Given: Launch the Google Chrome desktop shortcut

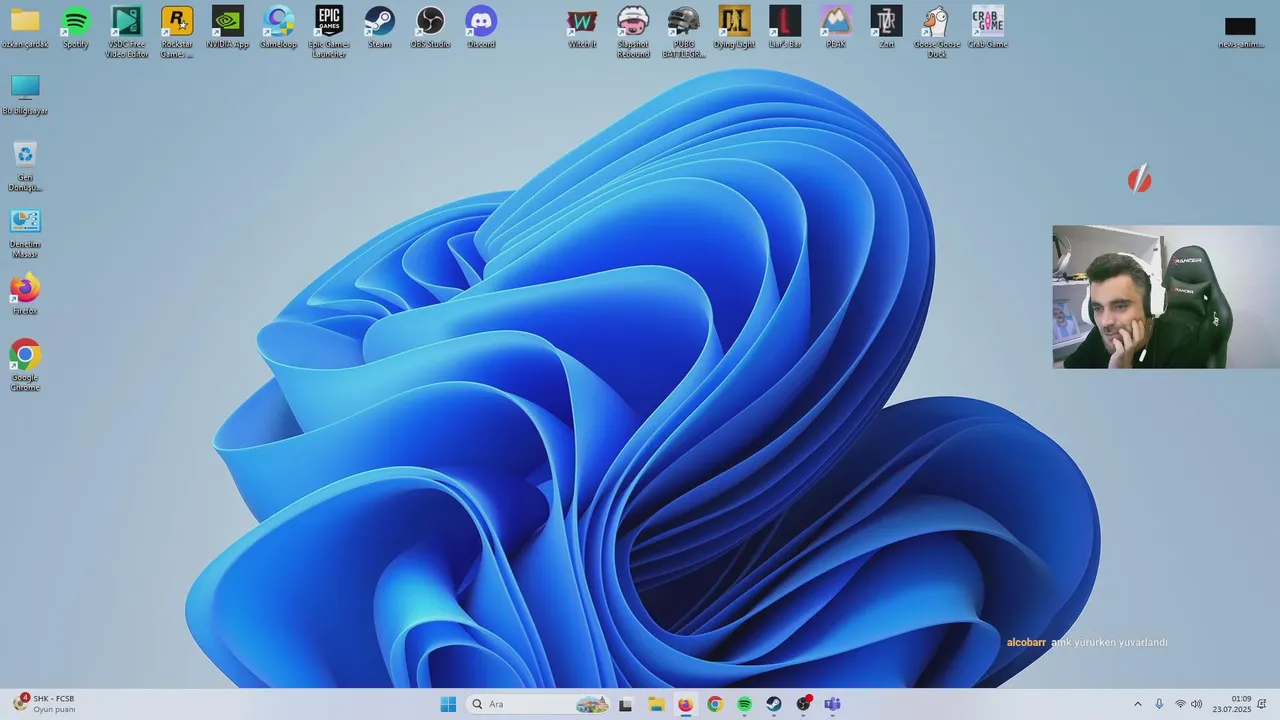Looking at the screenshot, I should (25, 366).
